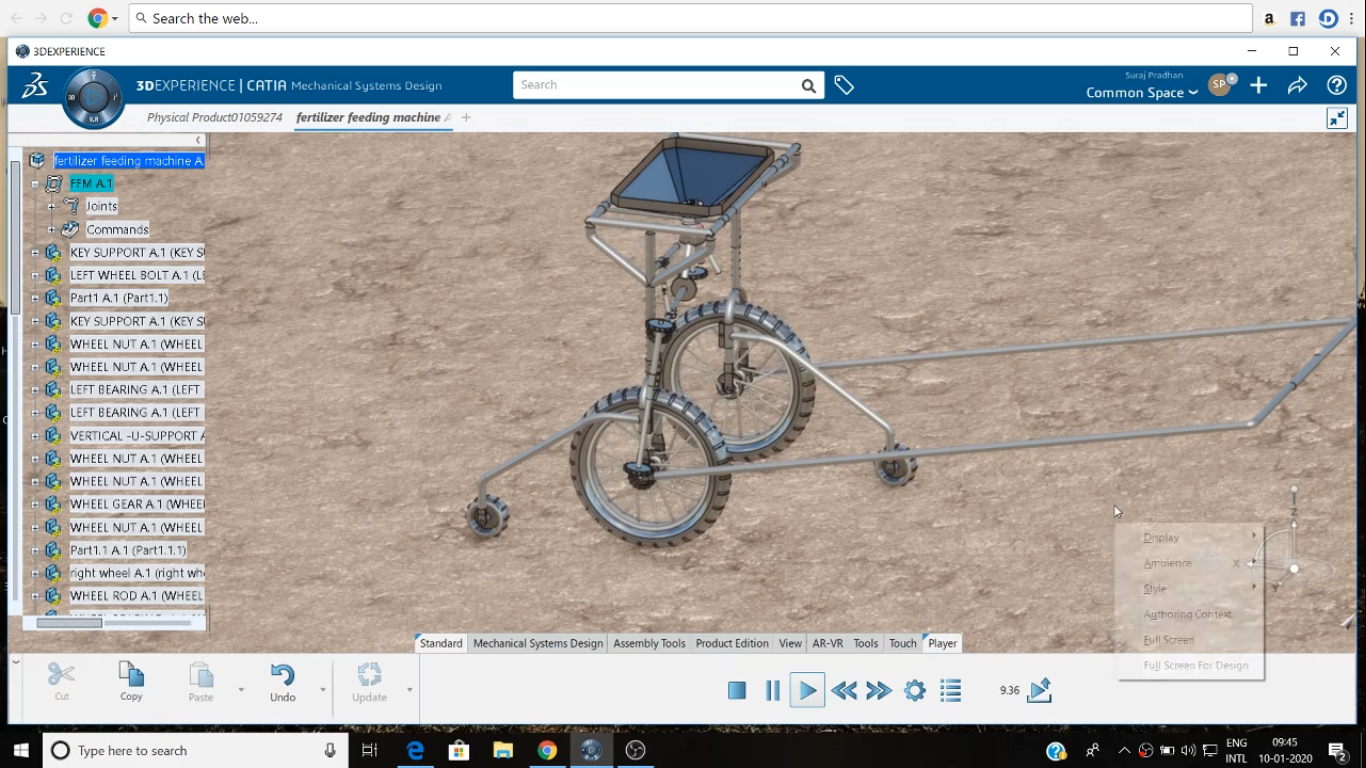Expand Part1 A.1 (Part1.1) node
The width and height of the screenshot is (1366, 768).
(35, 299)
